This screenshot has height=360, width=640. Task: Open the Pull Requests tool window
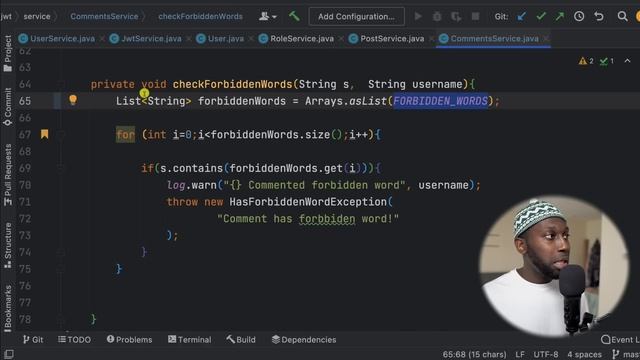[8, 175]
